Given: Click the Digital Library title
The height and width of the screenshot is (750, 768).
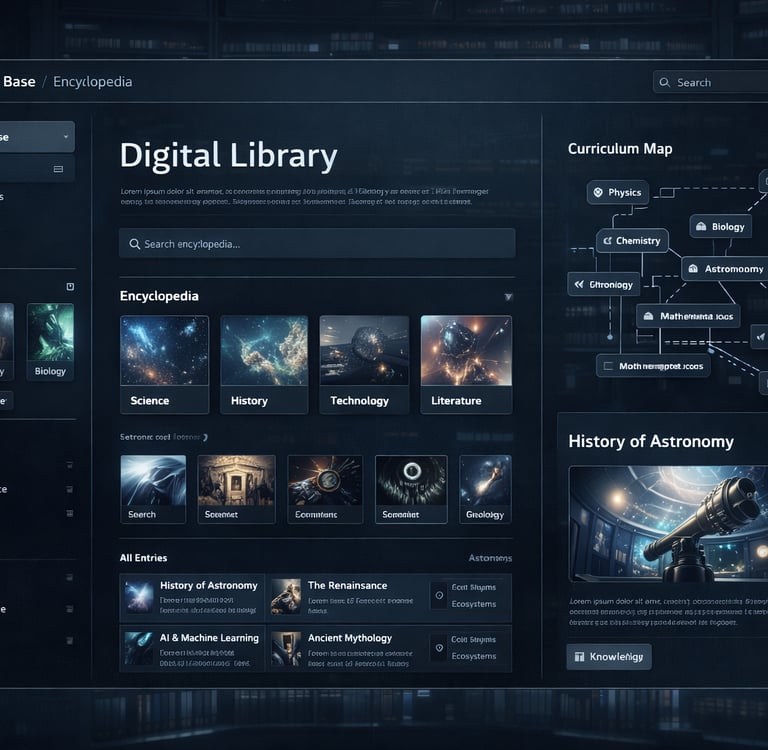Looking at the screenshot, I should click(229, 156).
